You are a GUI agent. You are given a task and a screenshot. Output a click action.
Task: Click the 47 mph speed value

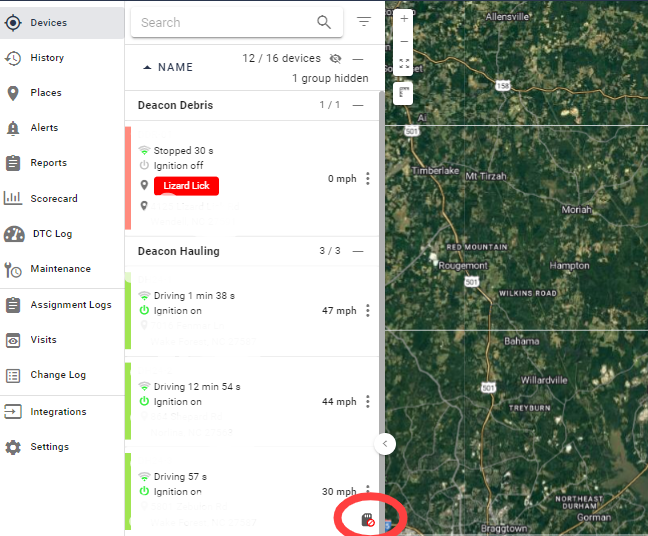tap(339, 311)
